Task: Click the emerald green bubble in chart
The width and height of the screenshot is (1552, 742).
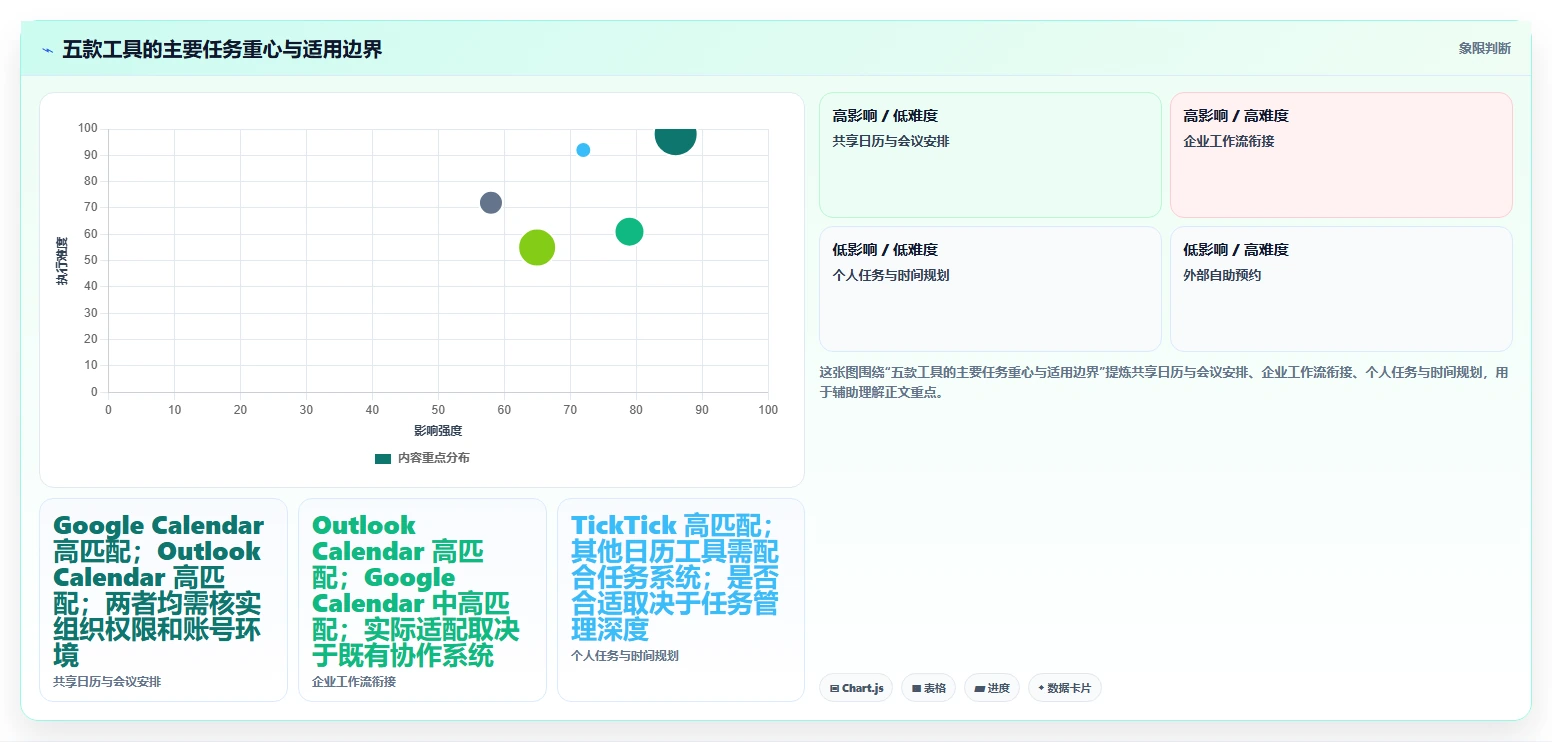Action: coord(629,231)
